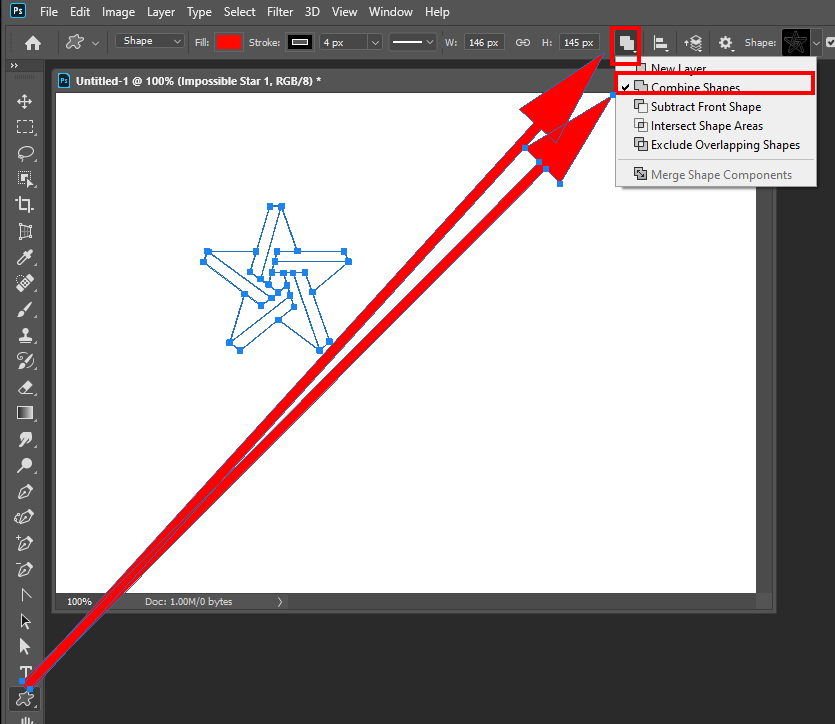The image size is (835, 724).
Task: Select the Gradient tool
Action: [25, 413]
